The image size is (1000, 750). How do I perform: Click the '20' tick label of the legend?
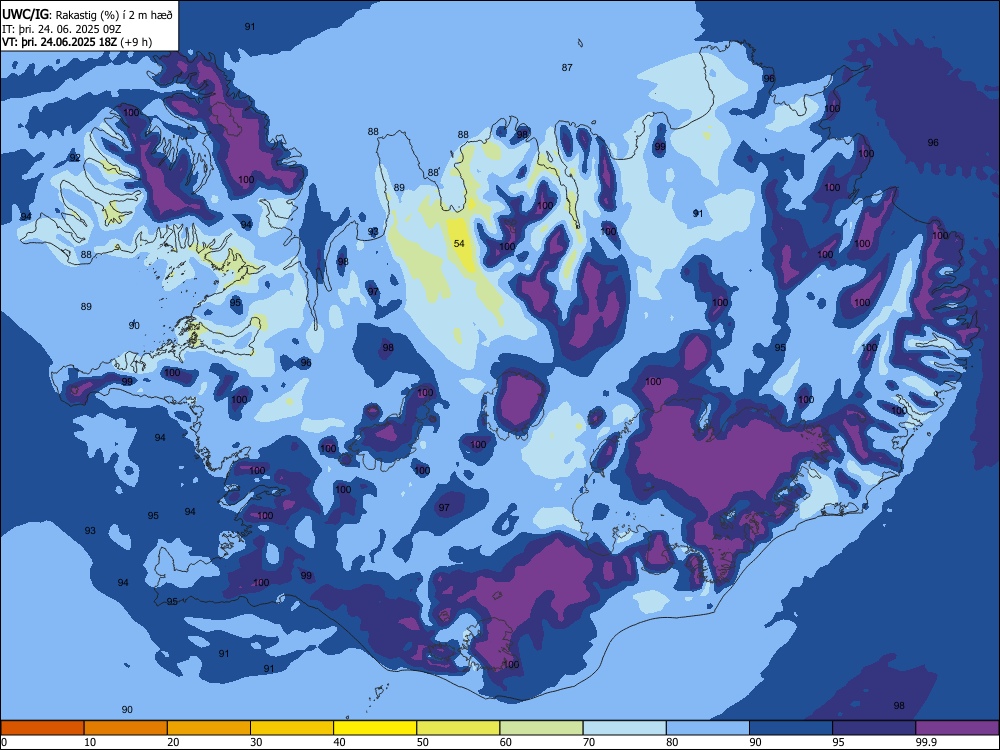pyautogui.click(x=173, y=742)
